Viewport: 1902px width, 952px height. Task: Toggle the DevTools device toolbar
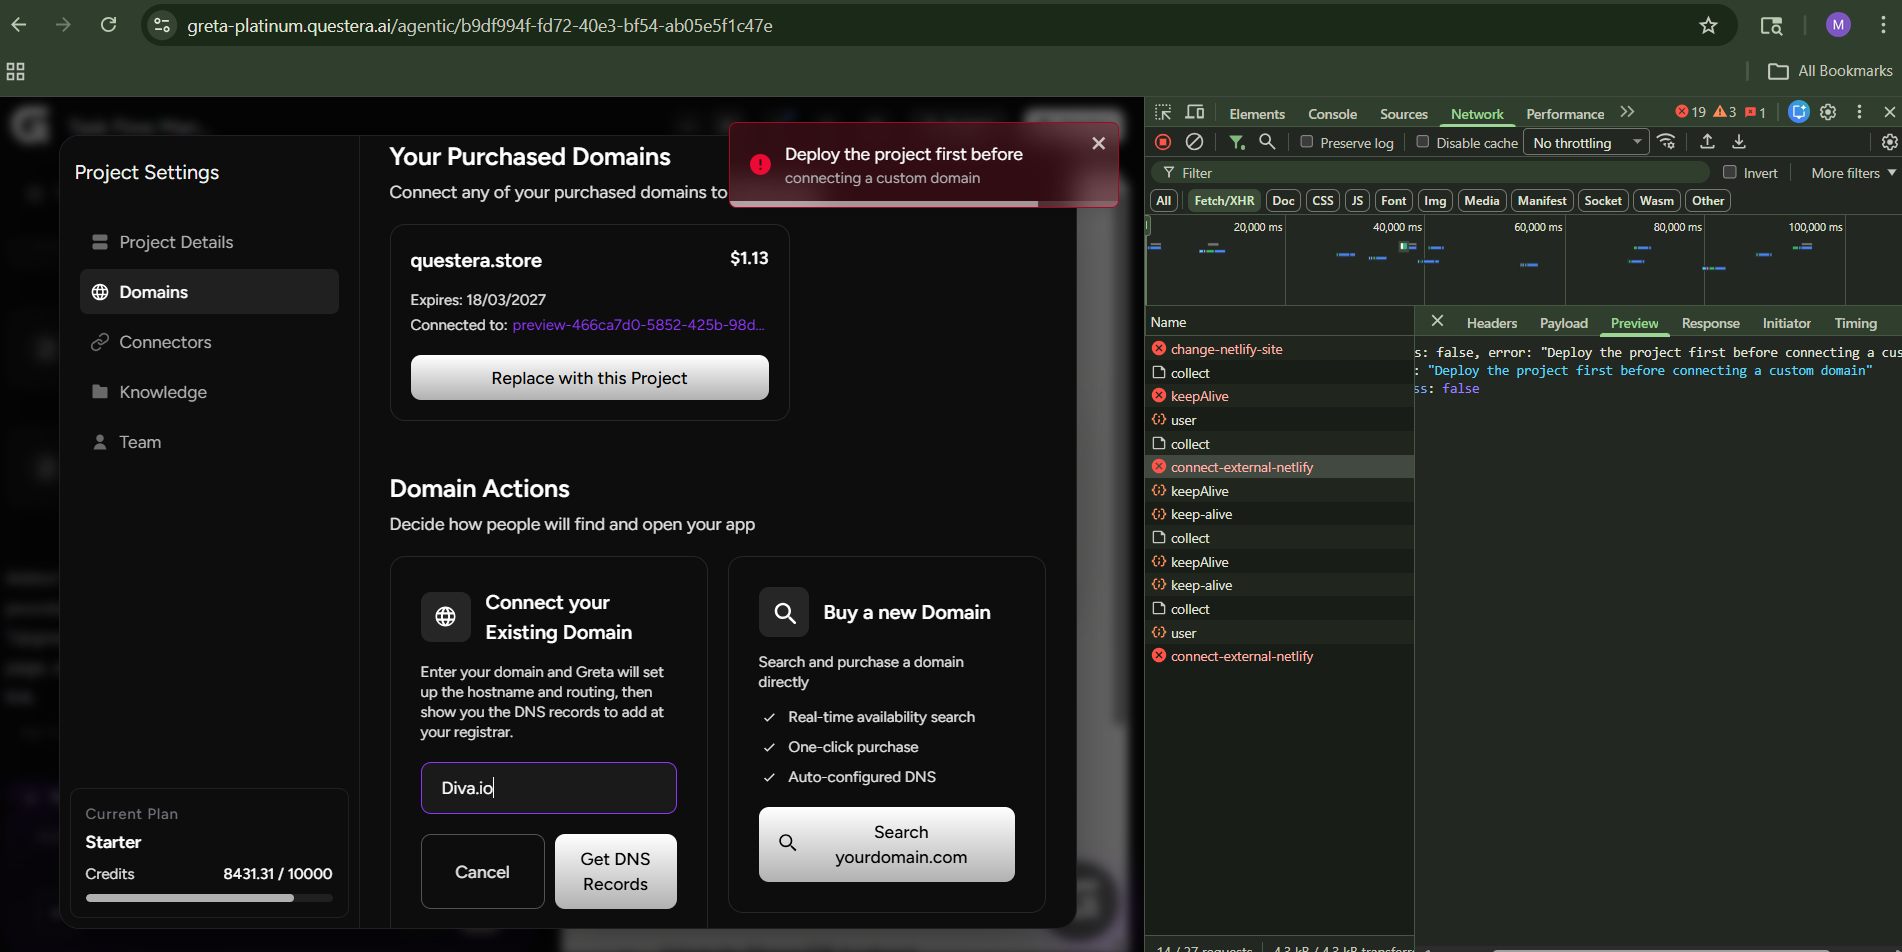[x=1195, y=113]
